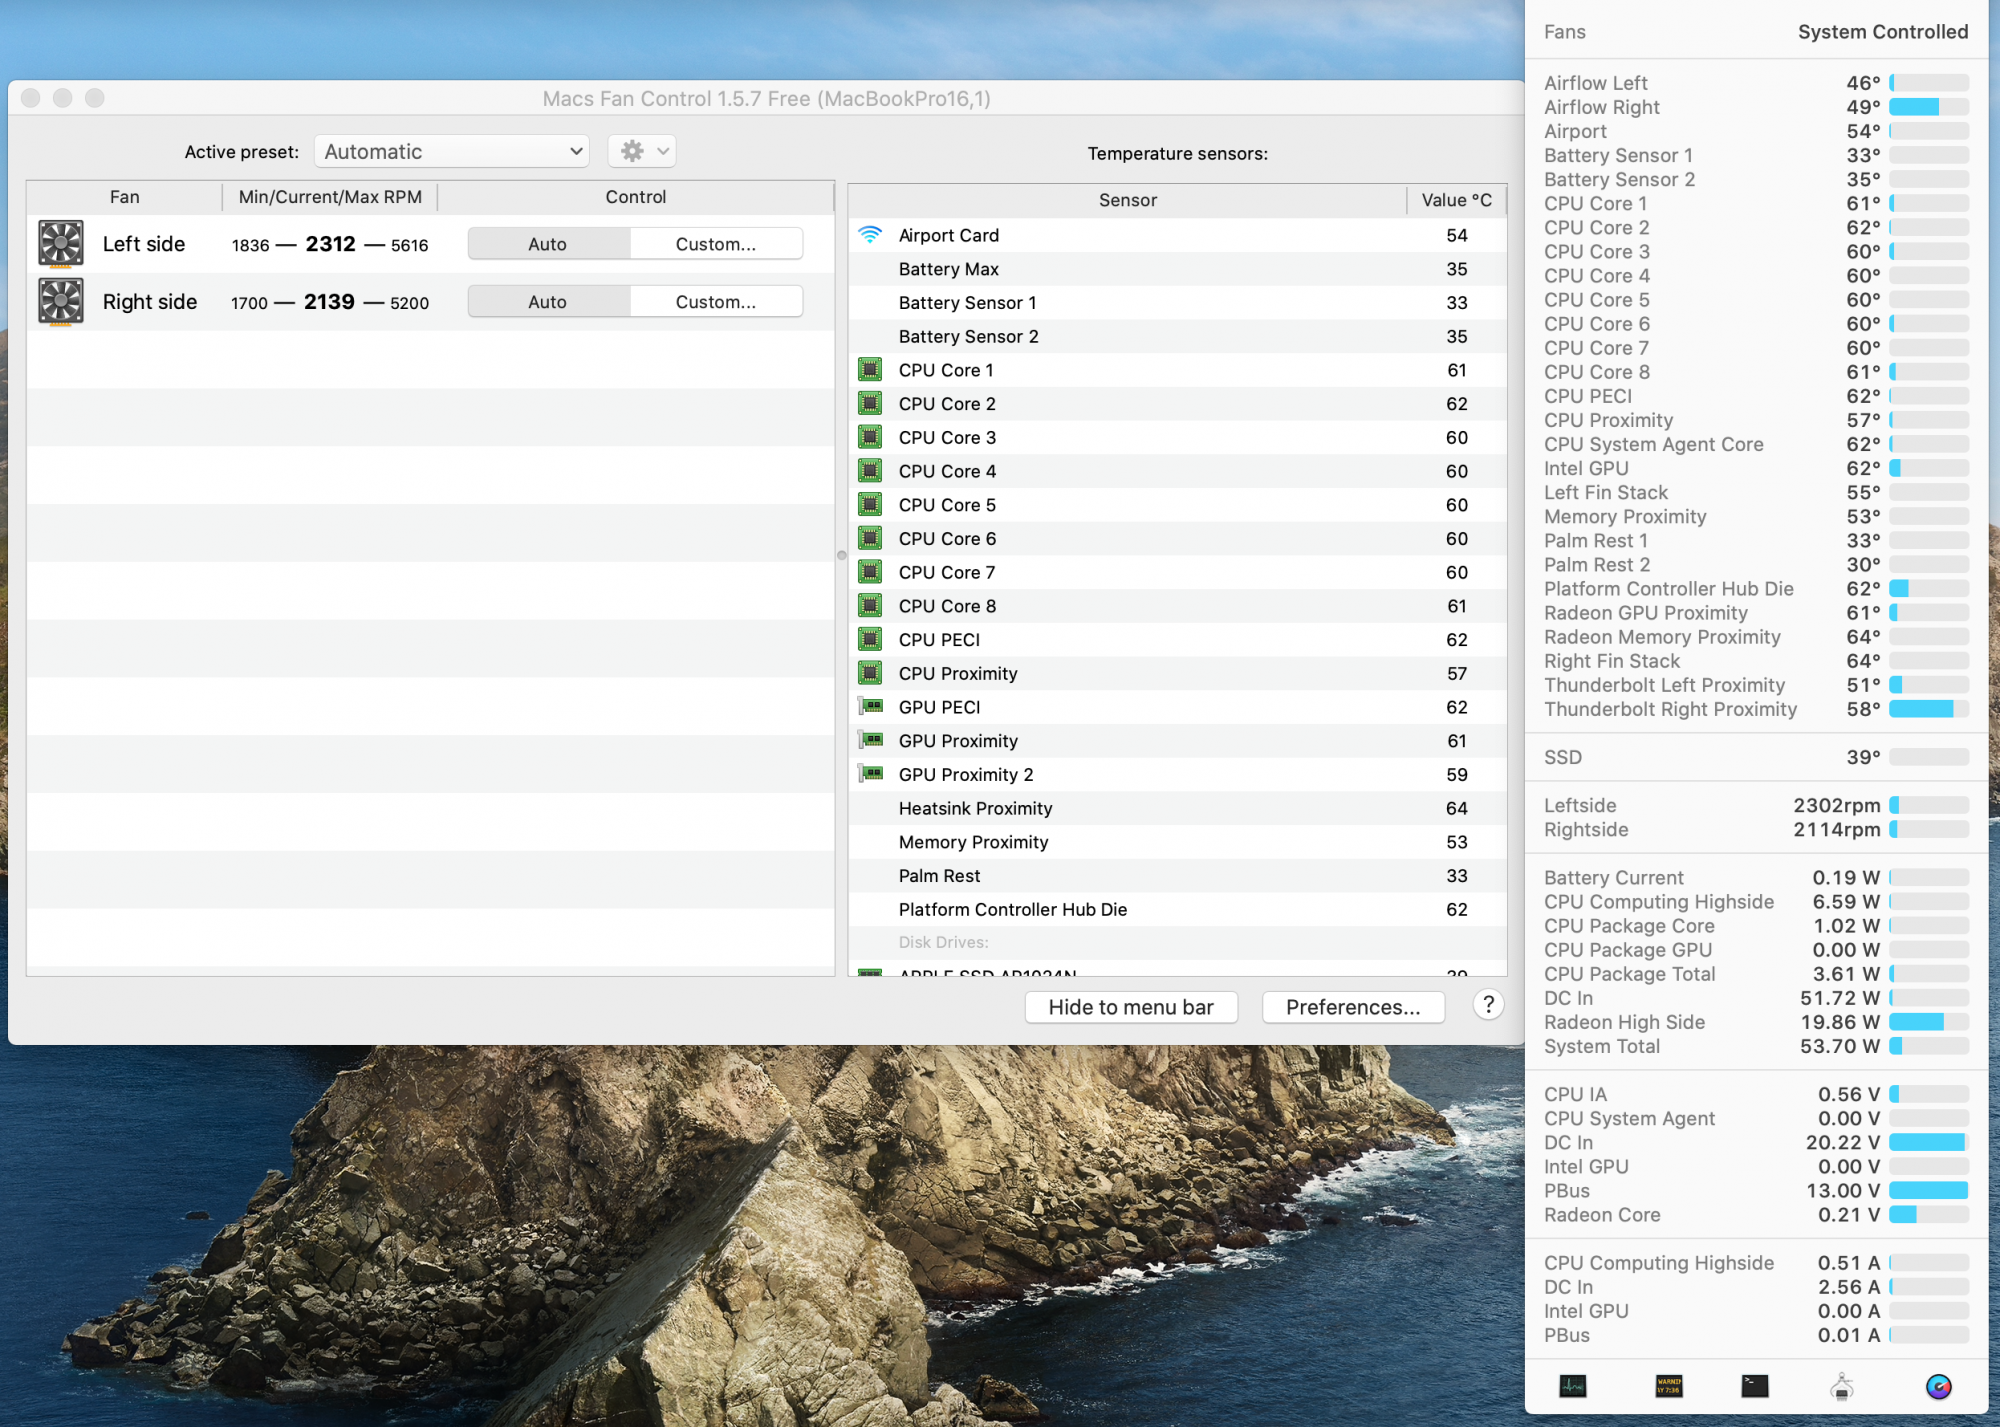Click the Leftside 2302rpm fan row in iStat
This screenshot has height=1427, width=2000.
click(1756, 805)
